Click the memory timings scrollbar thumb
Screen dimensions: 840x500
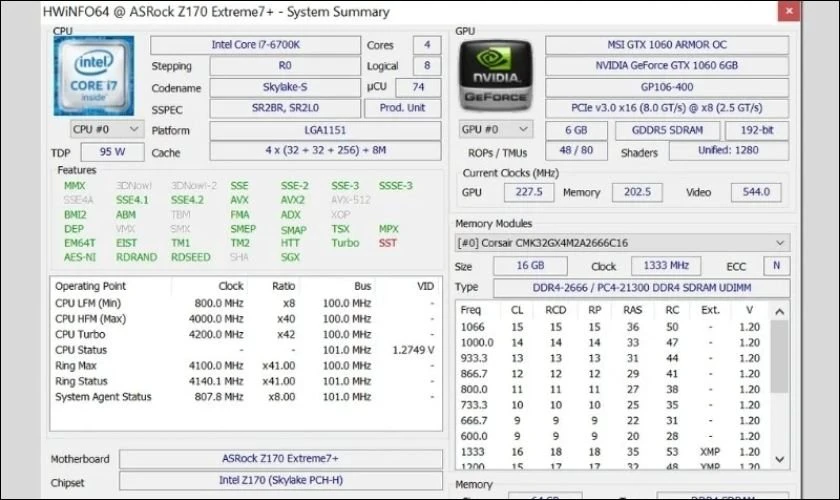[x=779, y=356]
